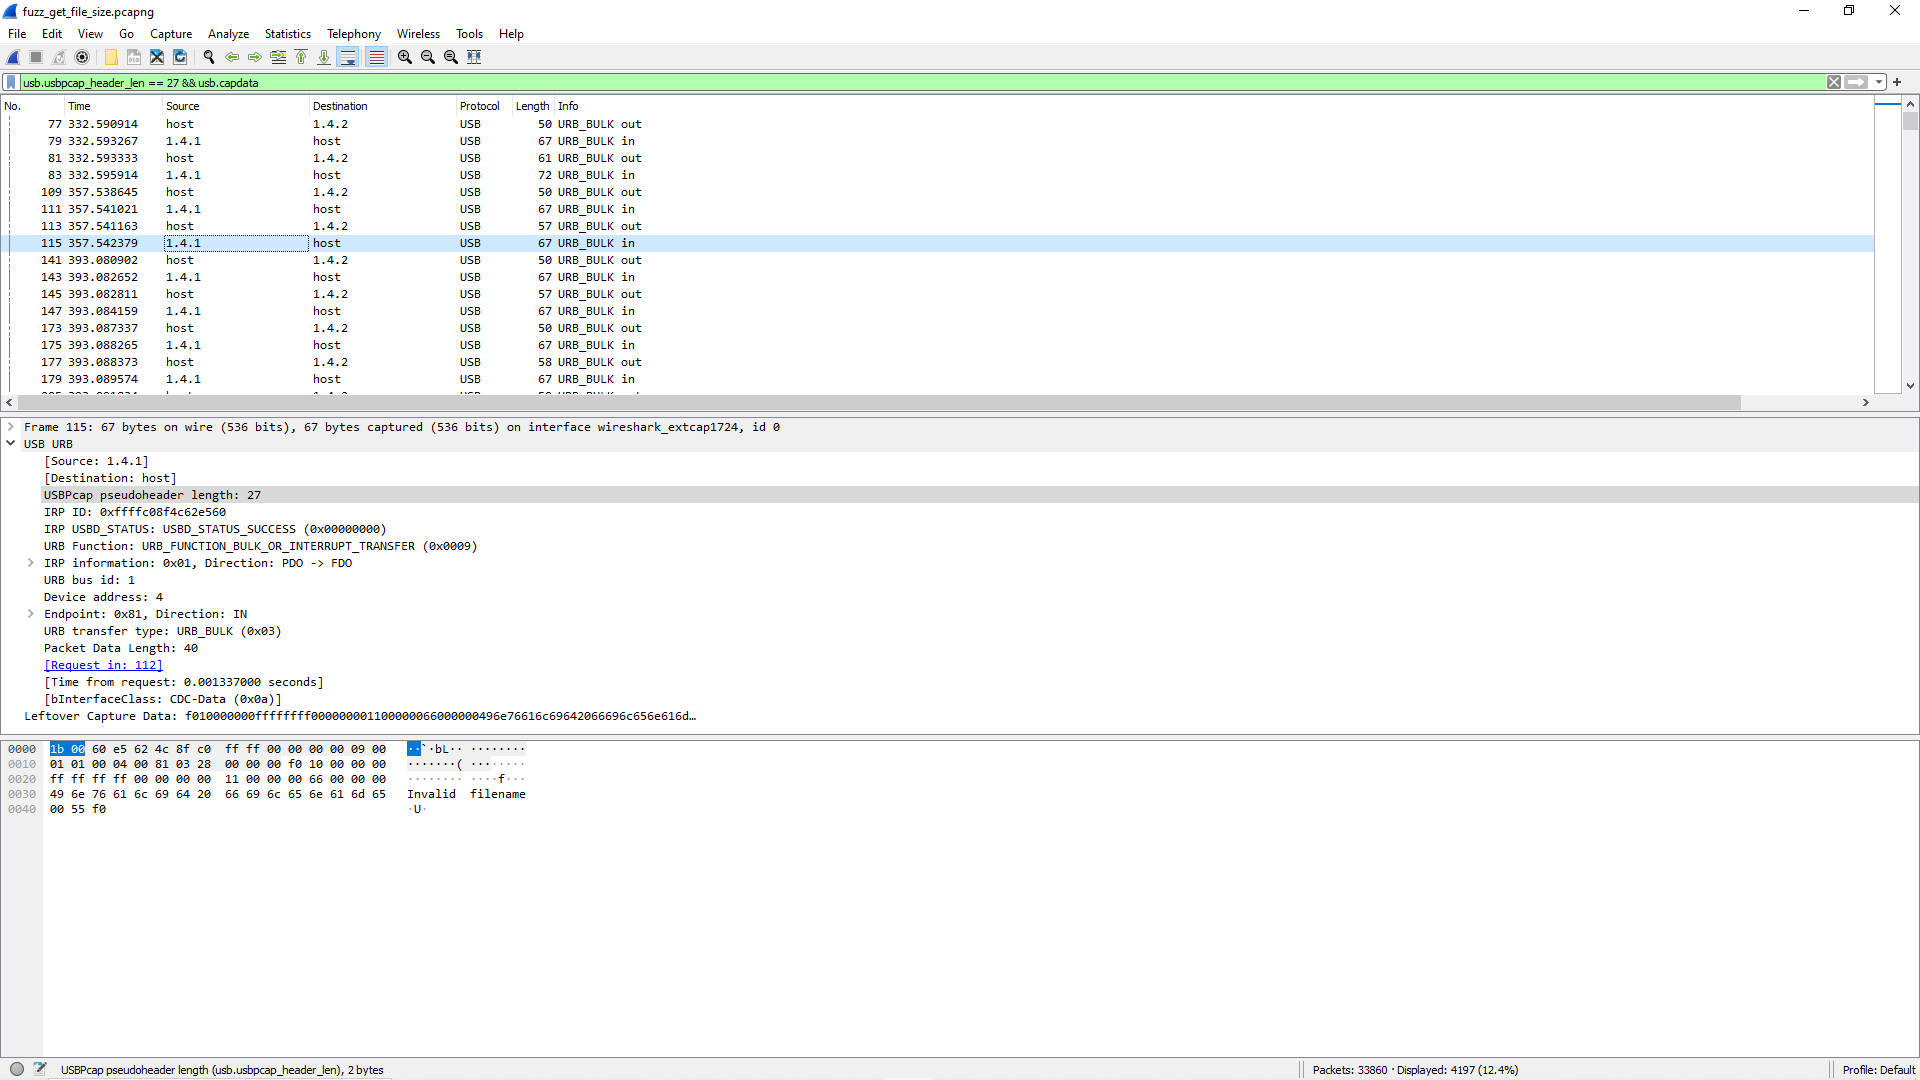Sort by the Time column header

[x=112, y=106]
